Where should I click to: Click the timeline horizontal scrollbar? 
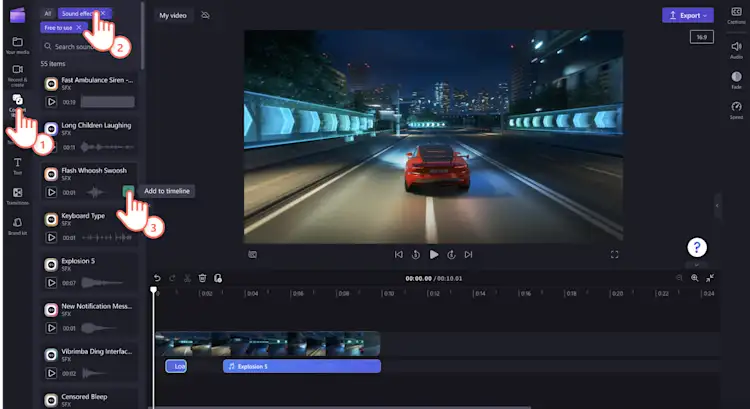(x=342, y=408)
